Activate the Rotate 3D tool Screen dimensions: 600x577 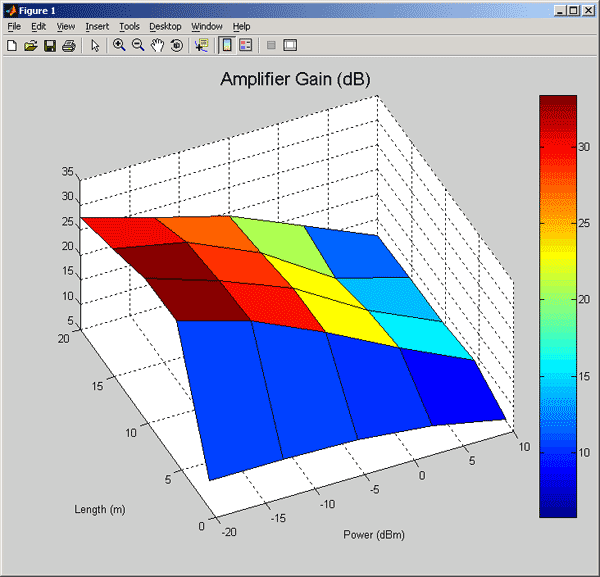(x=176, y=46)
